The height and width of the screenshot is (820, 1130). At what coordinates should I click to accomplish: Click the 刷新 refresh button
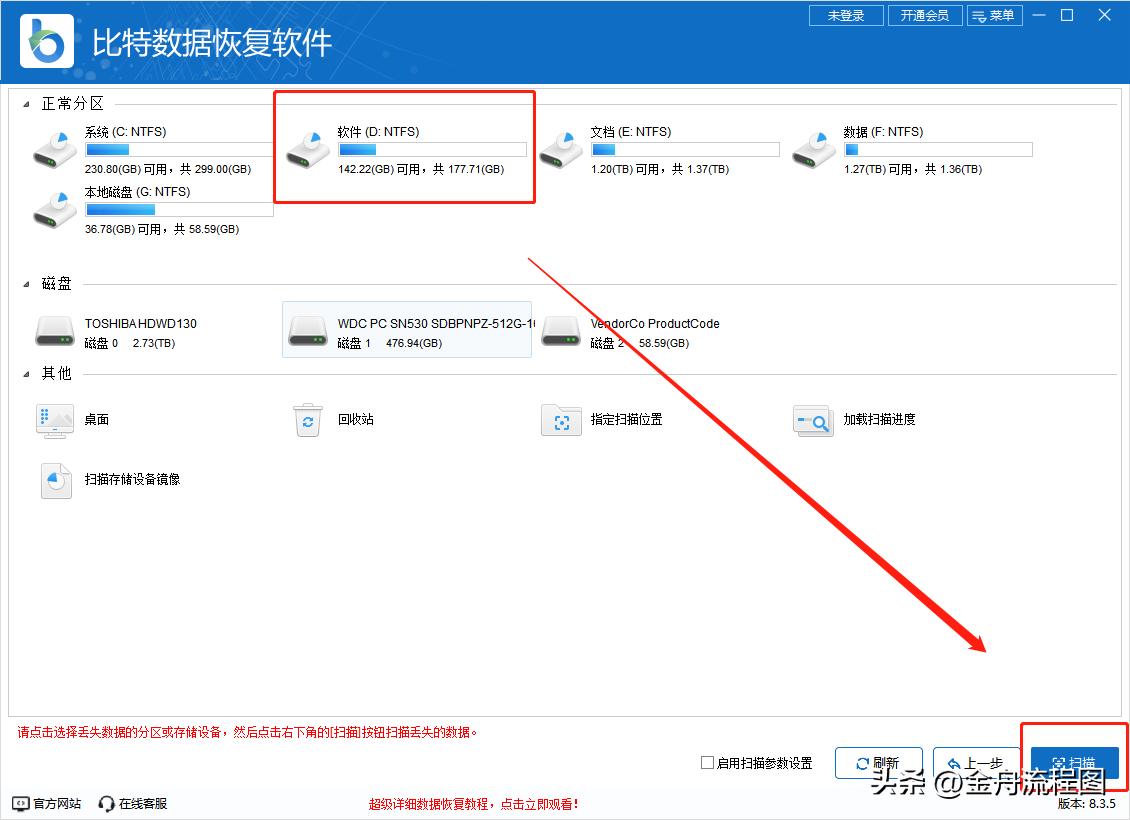point(879,762)
